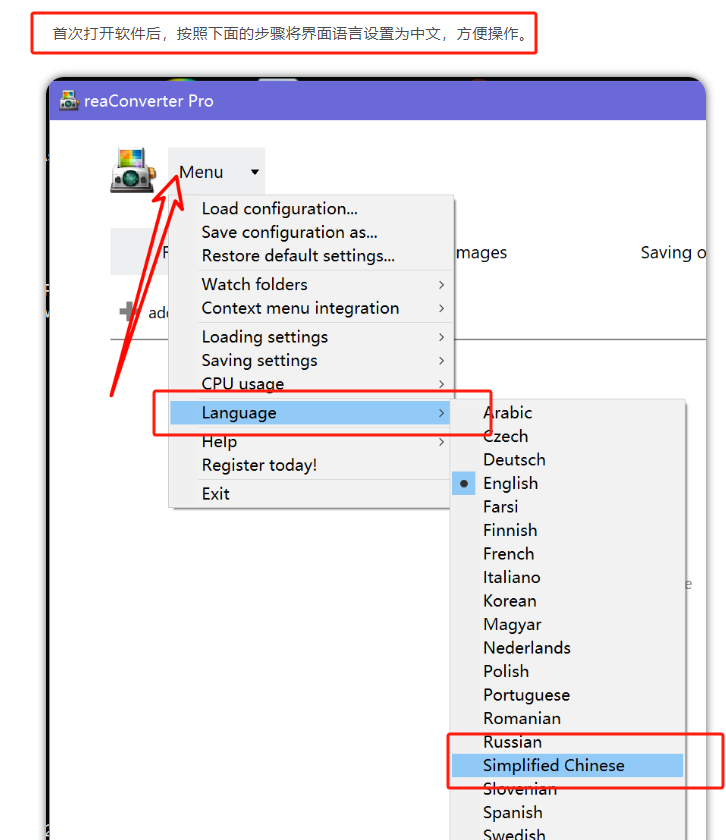
Task: Pick Slovenian in the language list
Action: click(x=567, y=789)
